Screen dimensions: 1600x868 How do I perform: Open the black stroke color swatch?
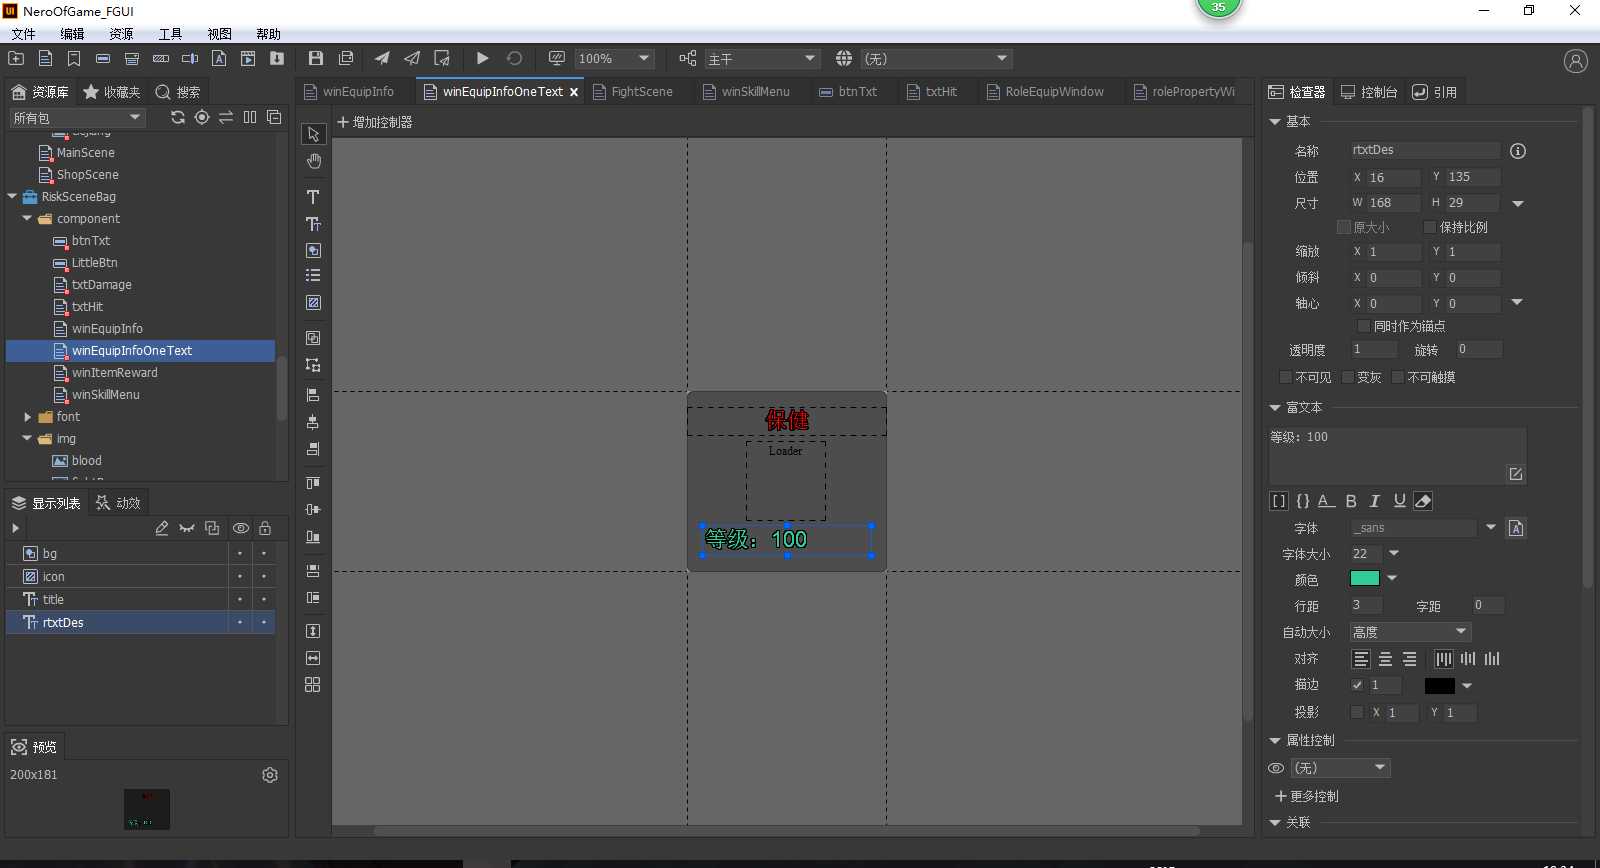click(1439, 685)
